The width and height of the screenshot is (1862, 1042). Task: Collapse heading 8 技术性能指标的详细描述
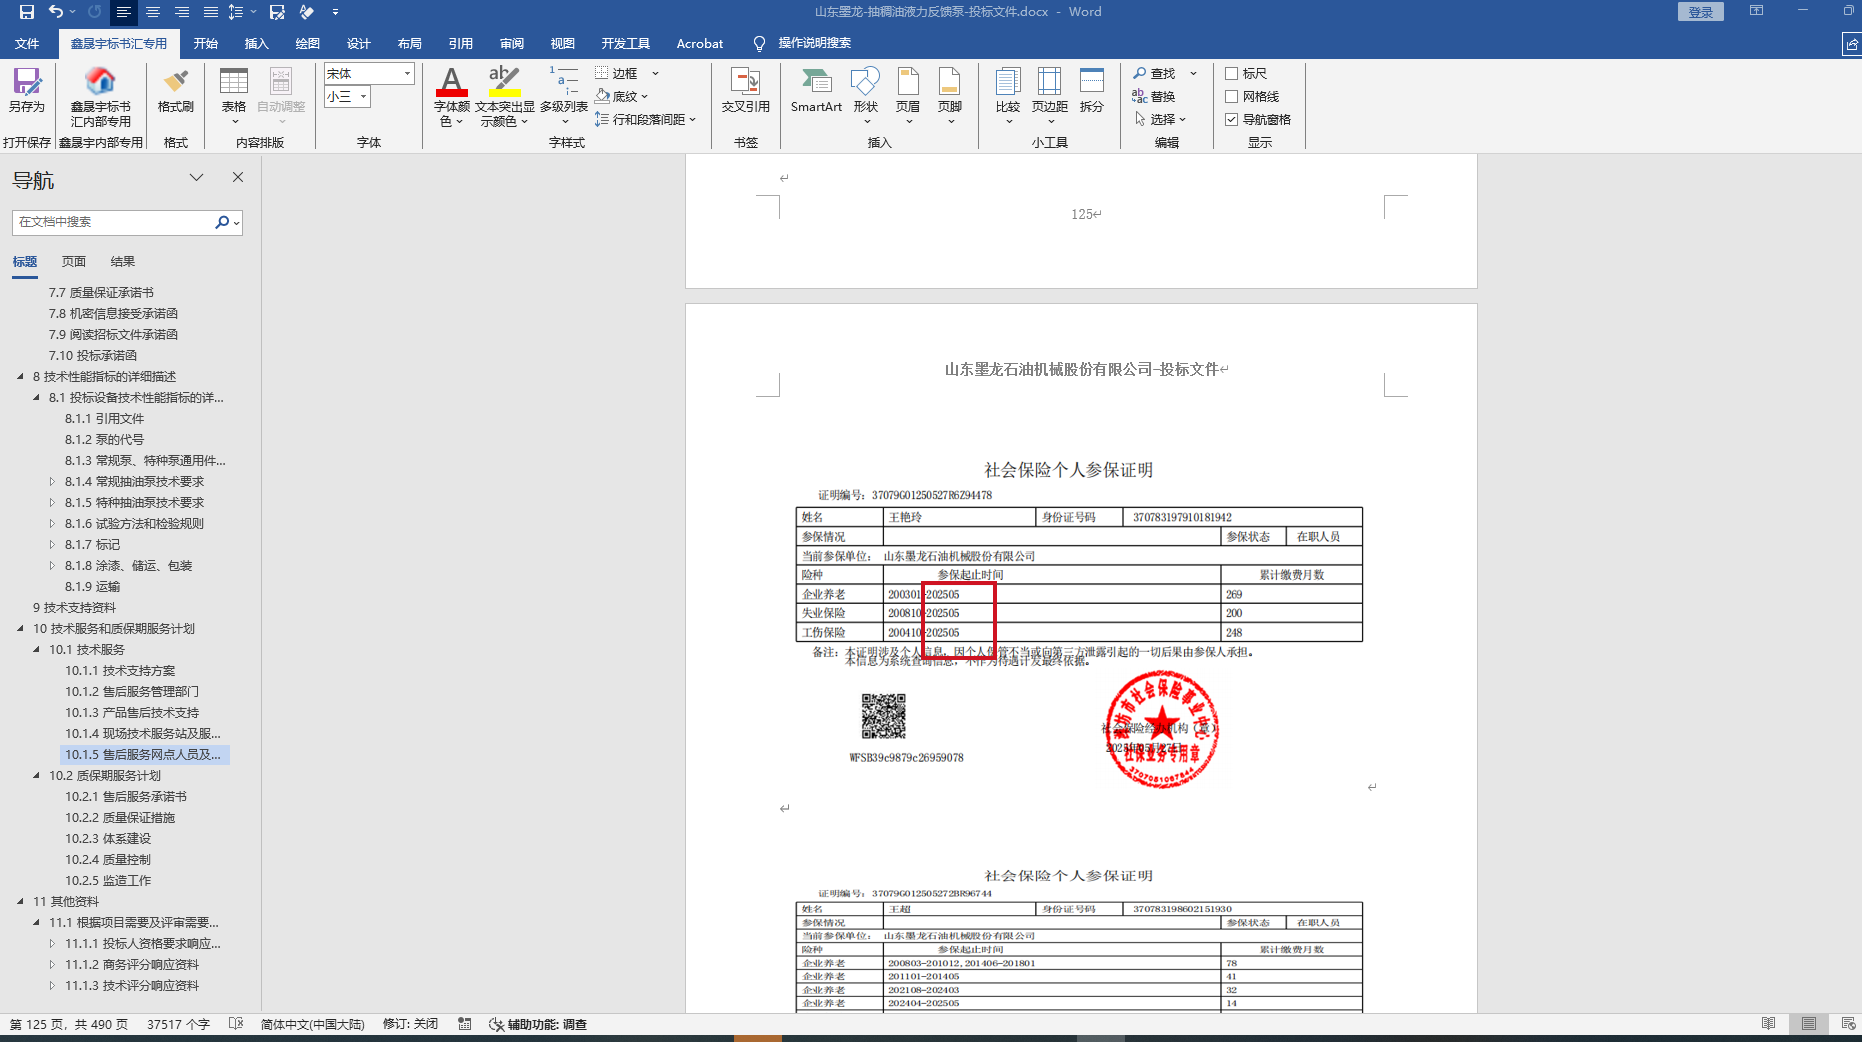pos(20,377)
